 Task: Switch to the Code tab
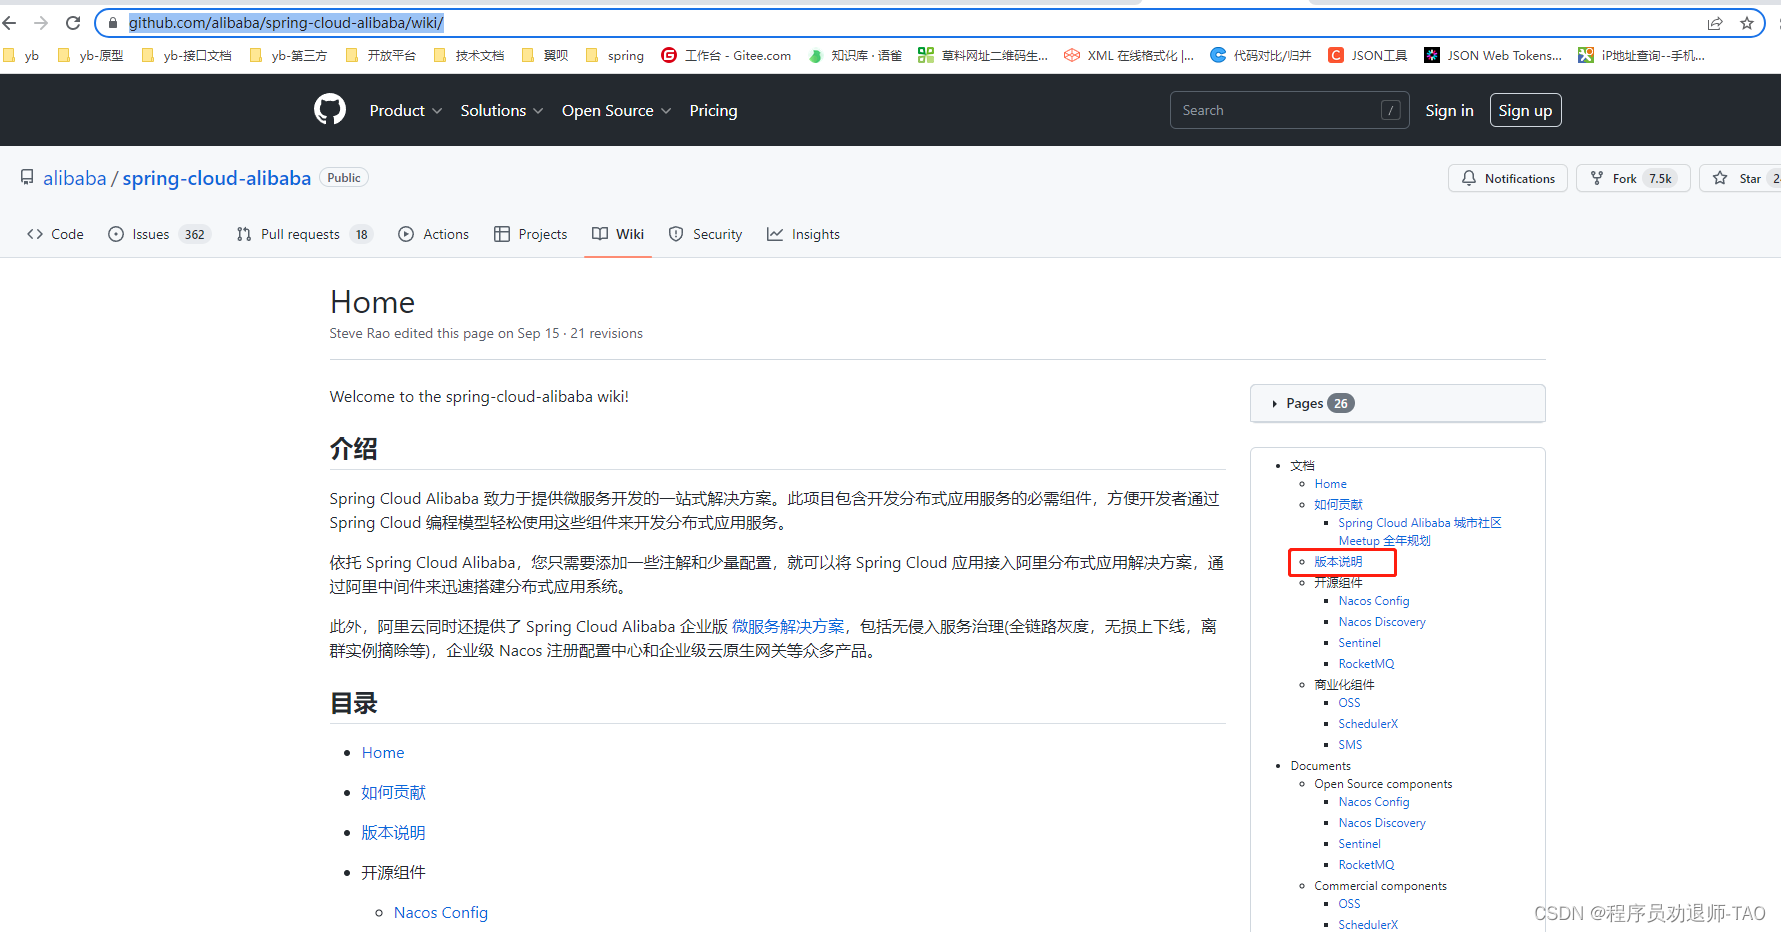[55, 234]
